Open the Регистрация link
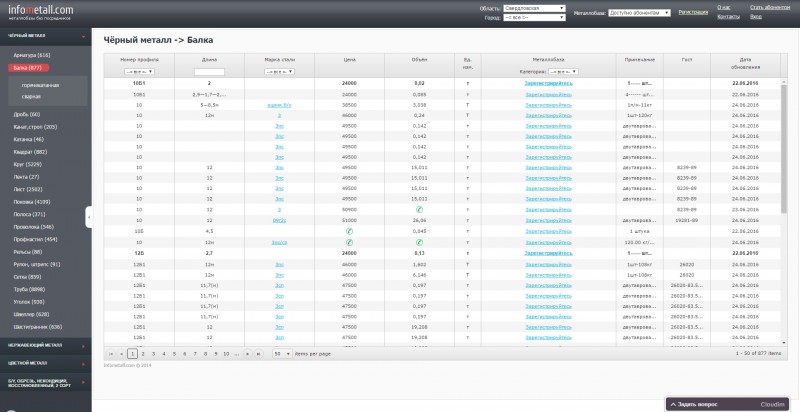800x412 pixels. click(693, 12)
